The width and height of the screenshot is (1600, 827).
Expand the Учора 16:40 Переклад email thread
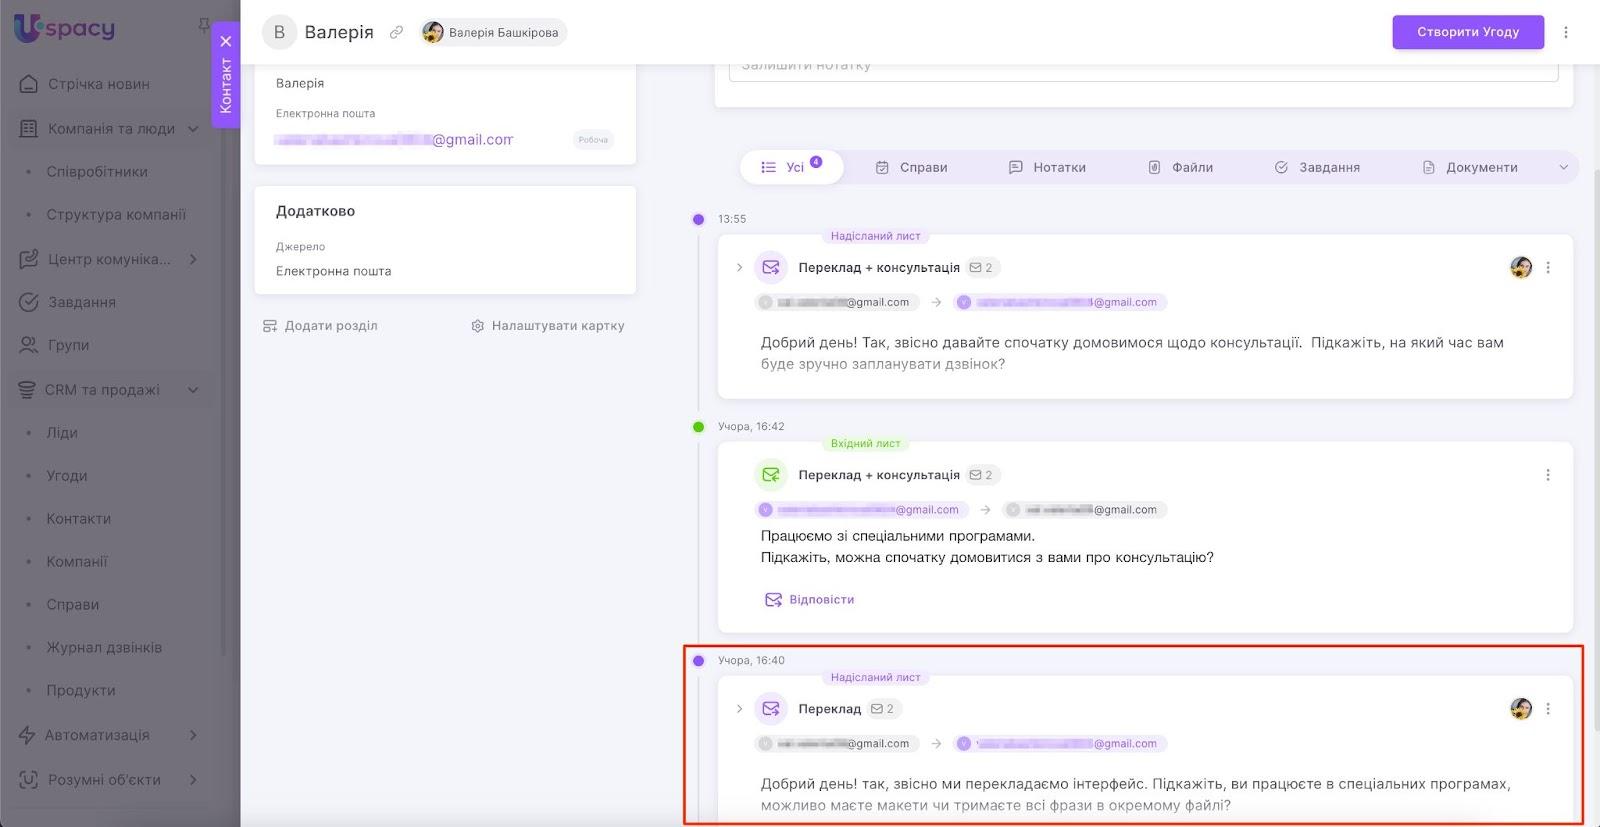(739, 709)
